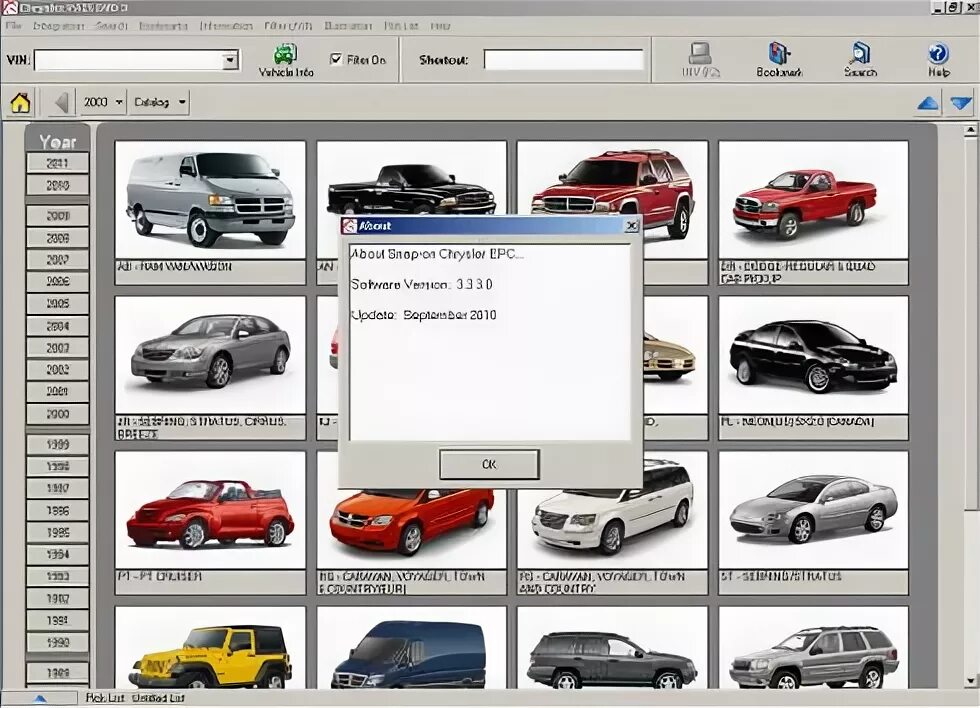Select year 2002 in the Year list
980x708 pixels.
(58, 370)
